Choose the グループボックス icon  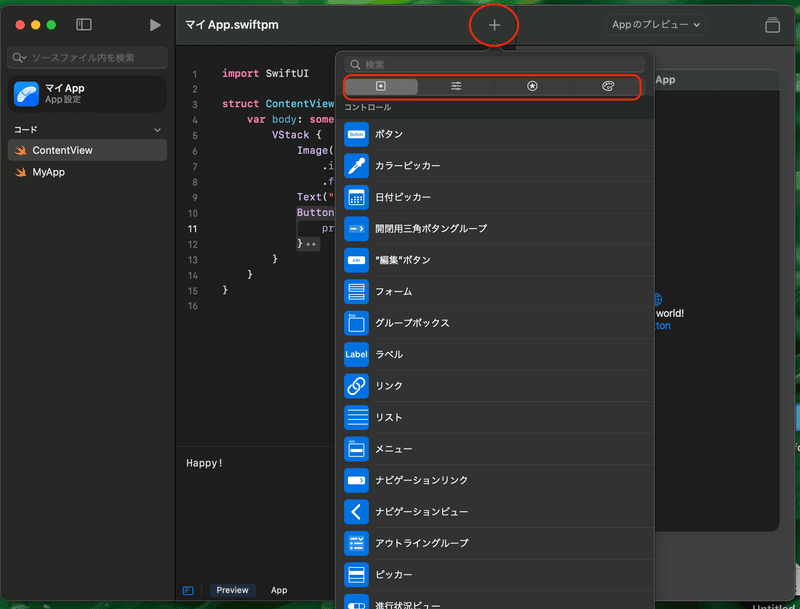click(356, 323)
